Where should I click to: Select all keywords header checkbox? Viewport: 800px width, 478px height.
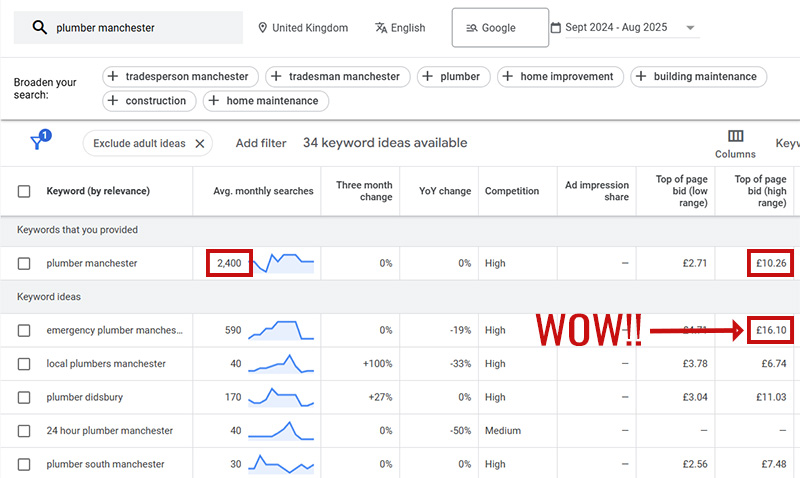pos(24,191)
